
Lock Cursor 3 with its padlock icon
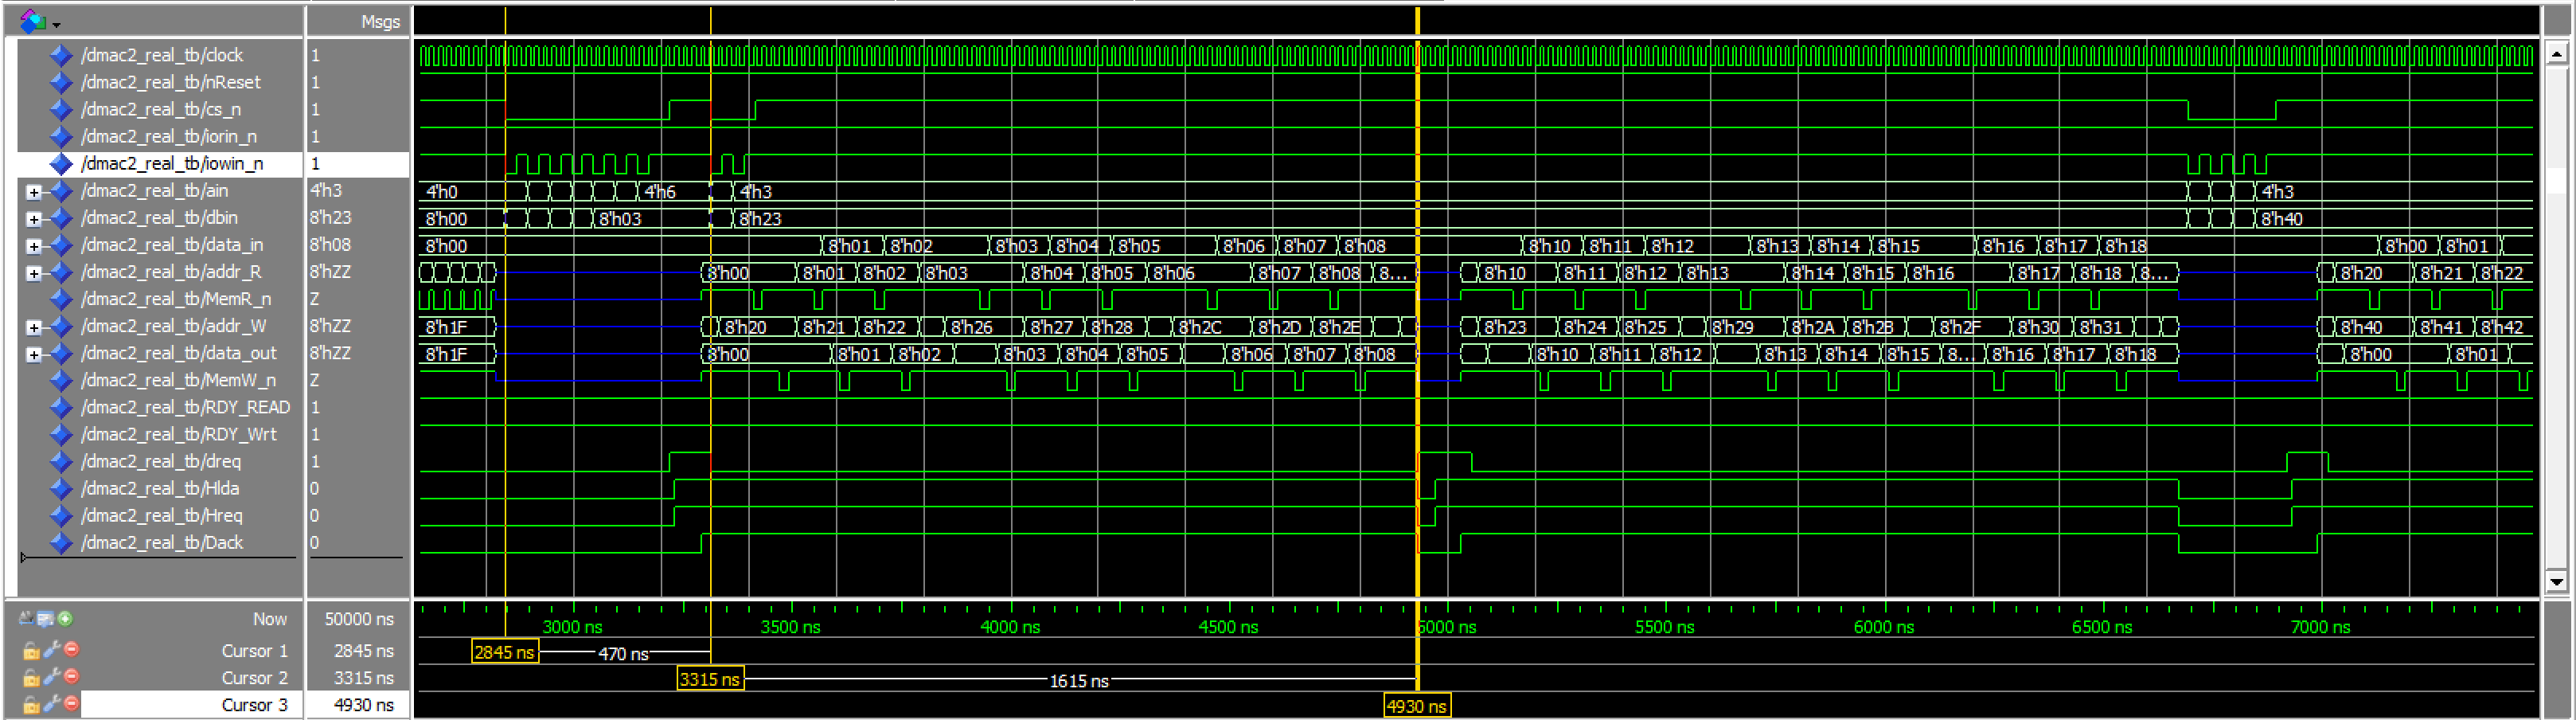pyautogui.click(x=31, y=705)
